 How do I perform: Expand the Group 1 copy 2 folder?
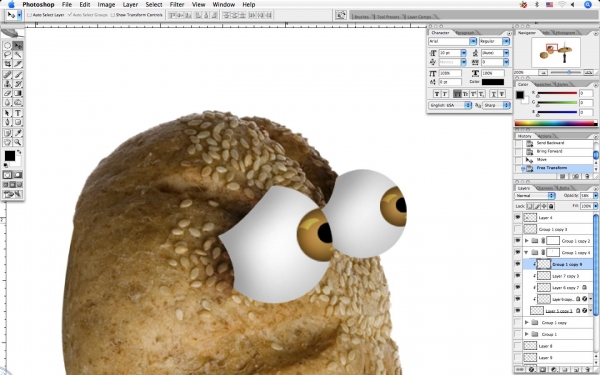[527, 241]
